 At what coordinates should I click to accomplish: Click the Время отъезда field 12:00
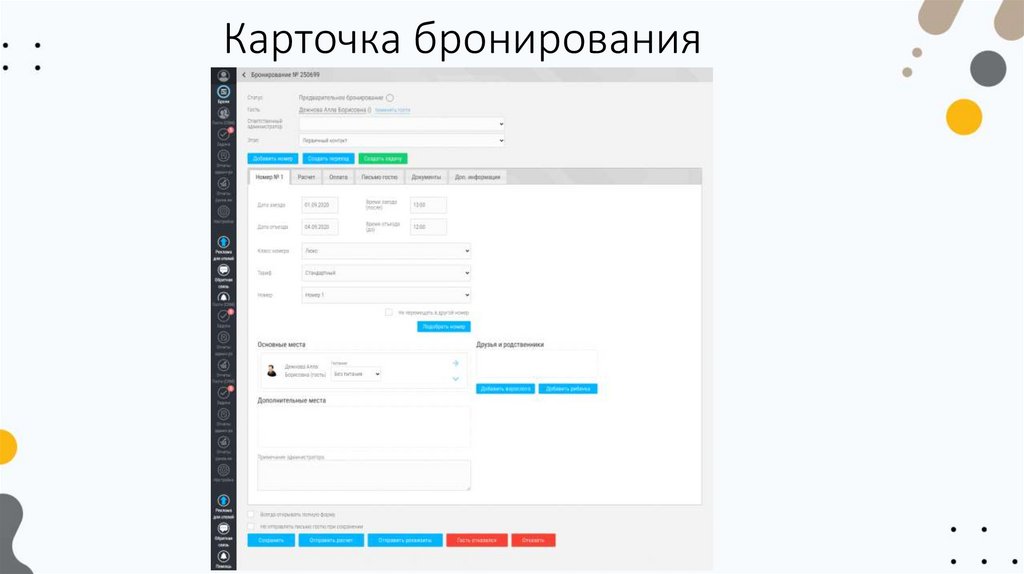coord(428,227)
